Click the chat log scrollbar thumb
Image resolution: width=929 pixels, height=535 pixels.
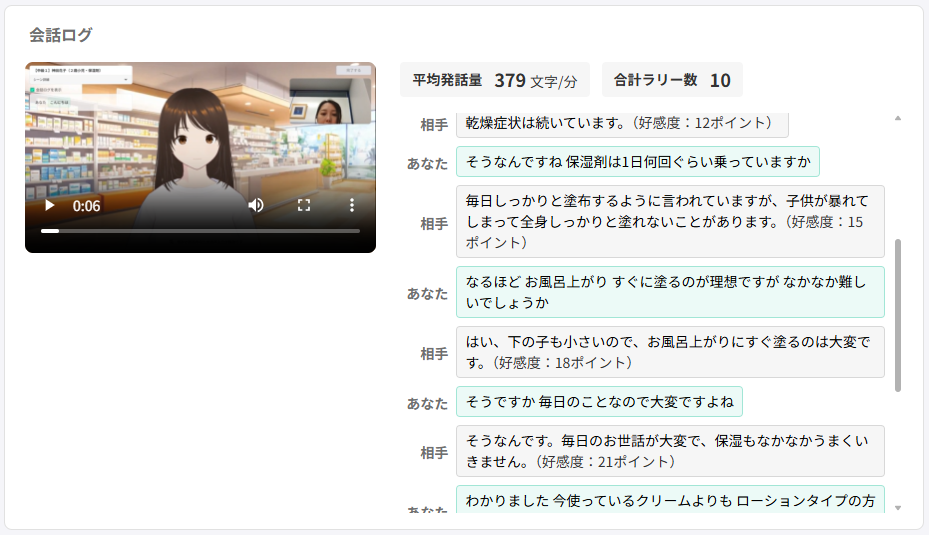point(897,315)
